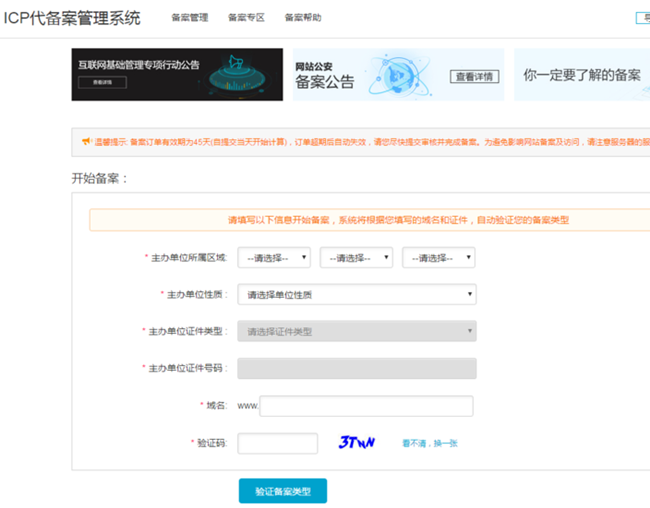Click the partially visible button at top right

coord(643,18)
